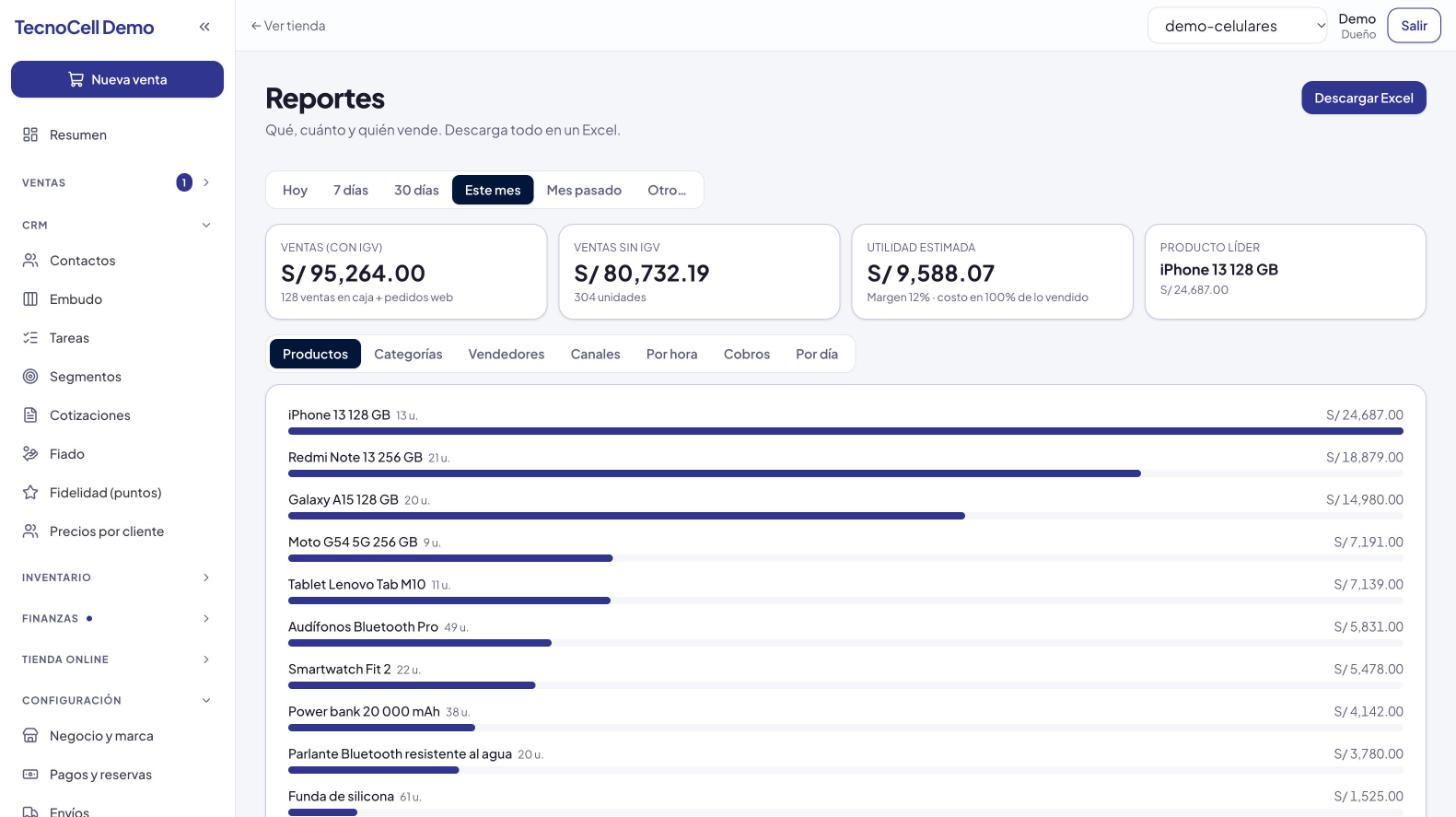The height and width of the screenshot is (817, 1456).
Task: Open the Canales report tab
Action: pos(595,354)
